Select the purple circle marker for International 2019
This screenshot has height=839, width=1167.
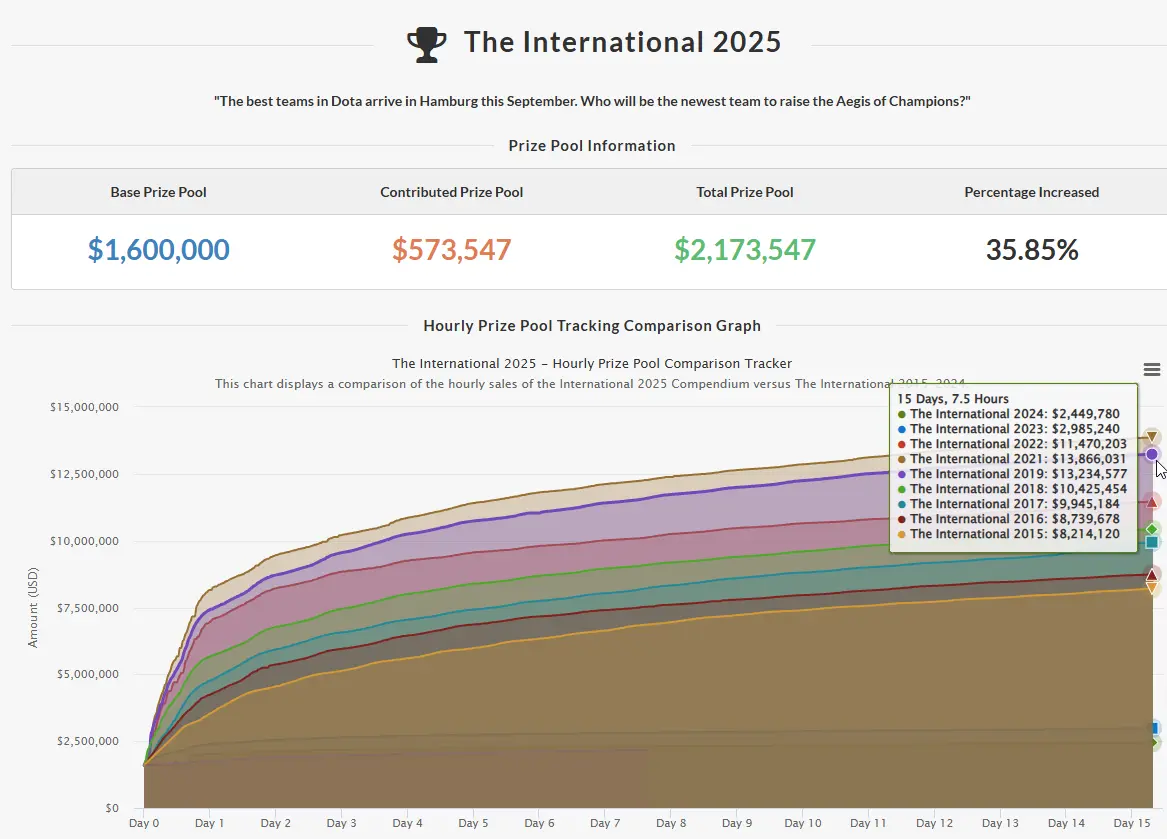(1152, 454)
